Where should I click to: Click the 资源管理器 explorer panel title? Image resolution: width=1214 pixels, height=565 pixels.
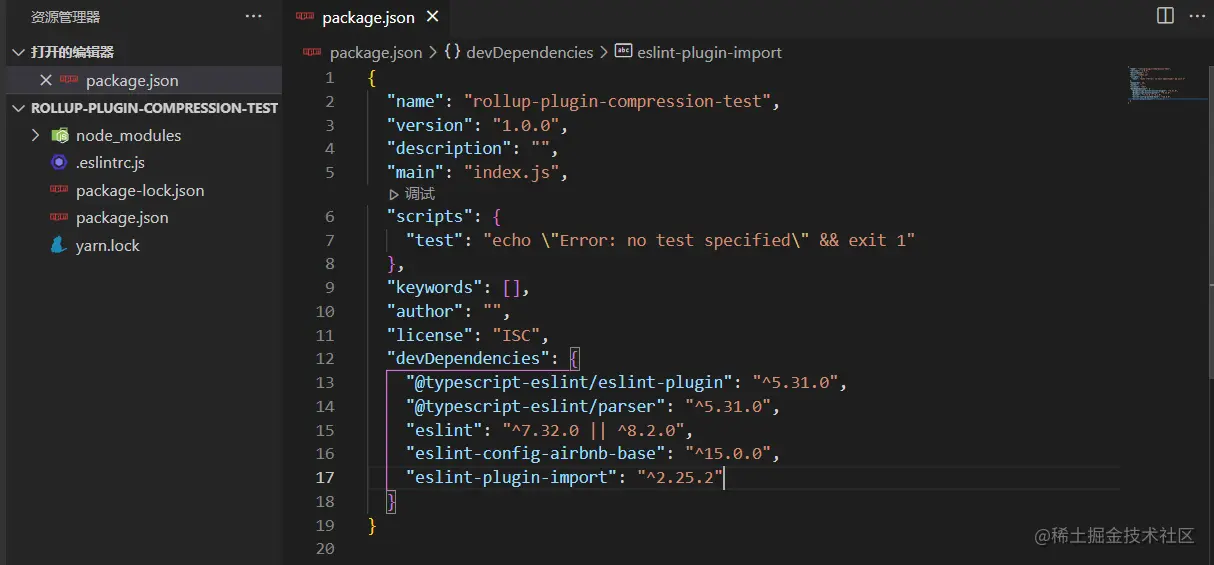point(65,17)
